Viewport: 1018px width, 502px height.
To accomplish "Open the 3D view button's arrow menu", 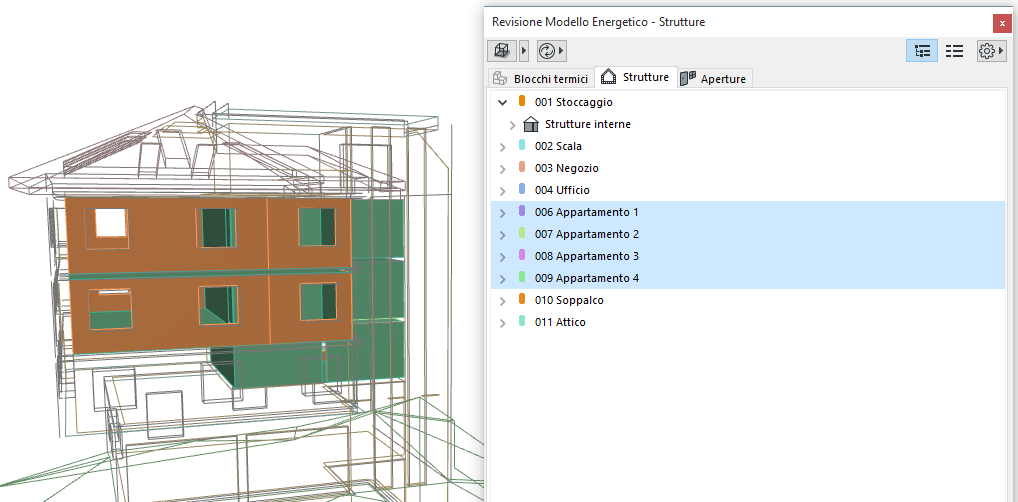I will (x=525, y=51).
